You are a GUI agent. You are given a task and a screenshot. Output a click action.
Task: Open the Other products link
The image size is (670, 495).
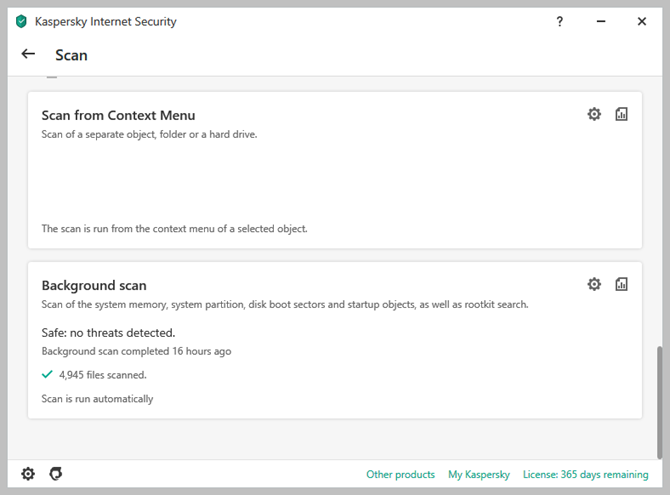(x=400, y=475)
